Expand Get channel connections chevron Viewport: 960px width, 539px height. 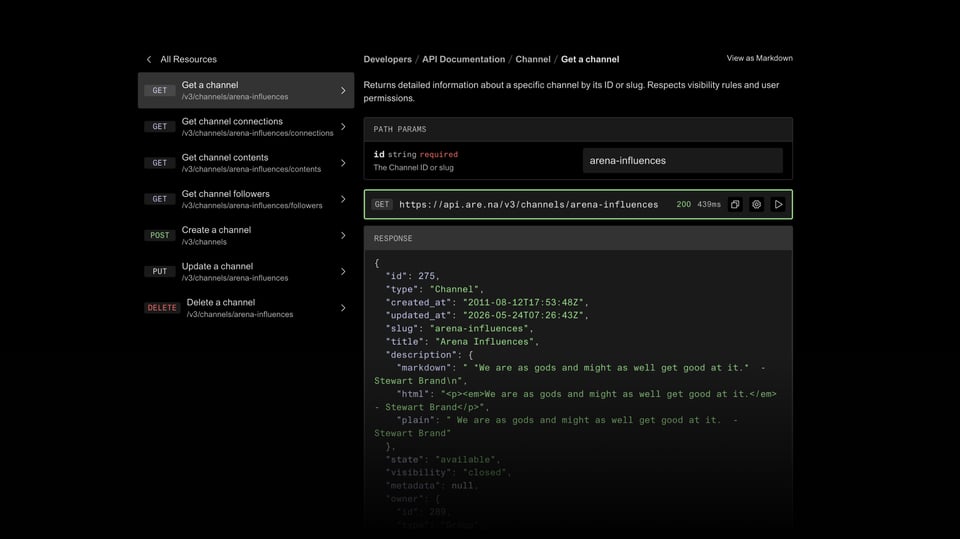click(343, 127)
